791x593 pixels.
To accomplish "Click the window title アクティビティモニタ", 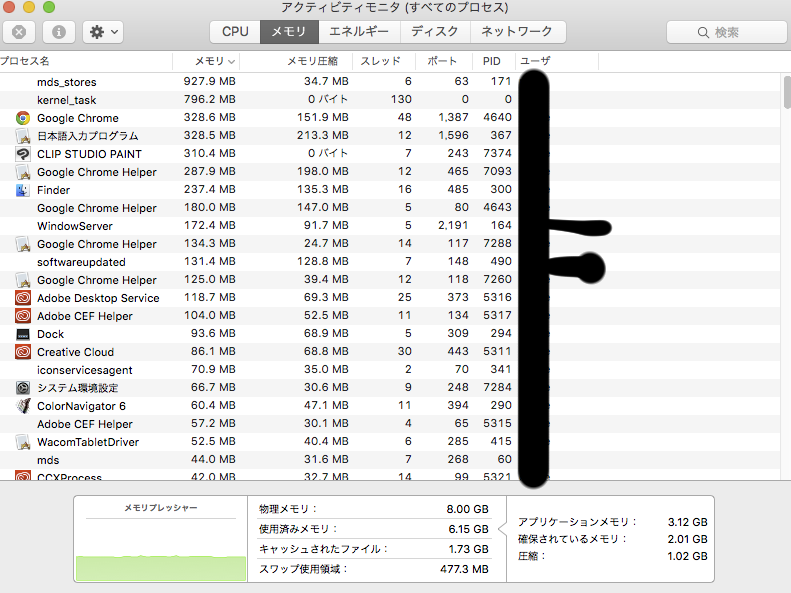I will pyautogui.click(x=340, y=8).
